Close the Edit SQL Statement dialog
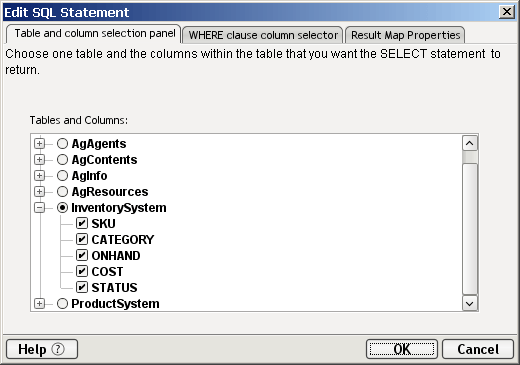Viewport: 520px width, 365px height. tap(507, 12)
